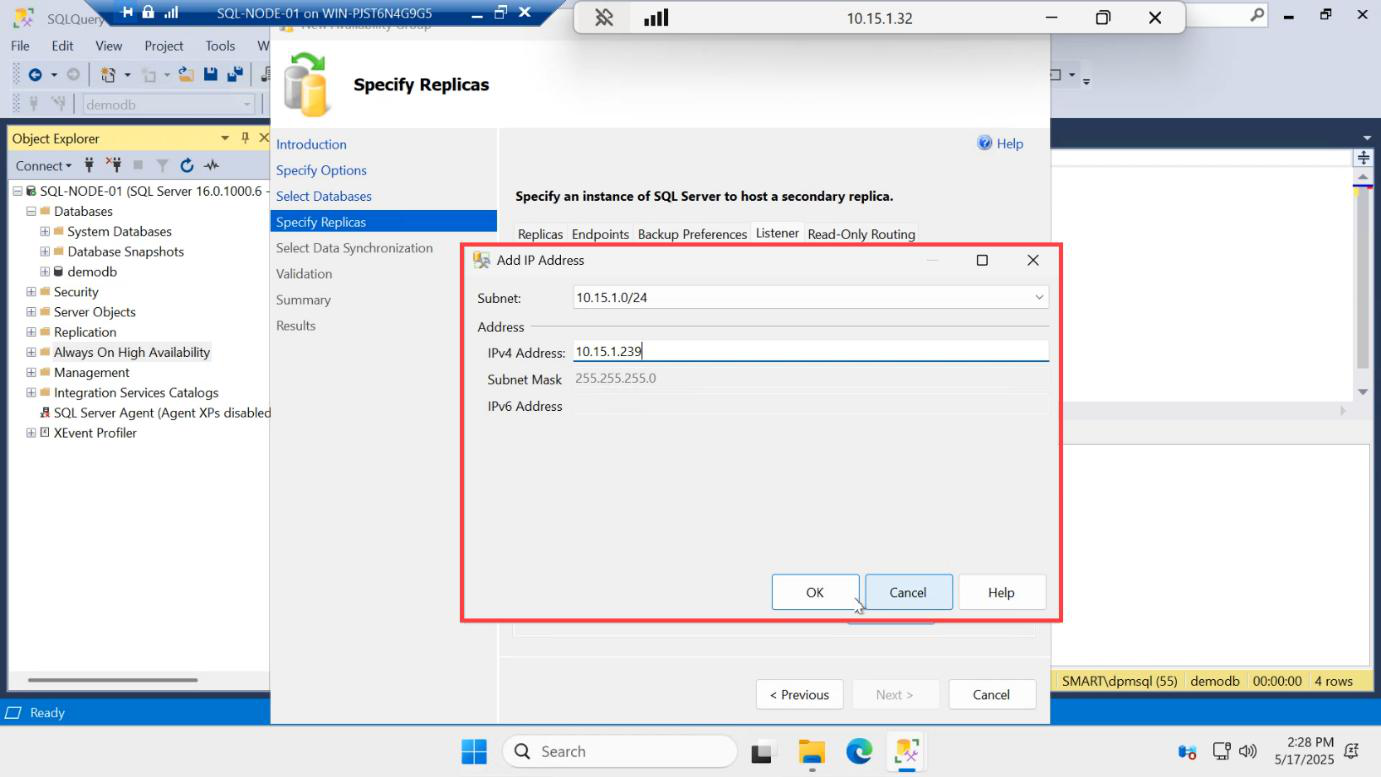Screen dimensions: 1381x777
Task: Click Help button in Add IP Address dialog
Action: point(1001,592)
